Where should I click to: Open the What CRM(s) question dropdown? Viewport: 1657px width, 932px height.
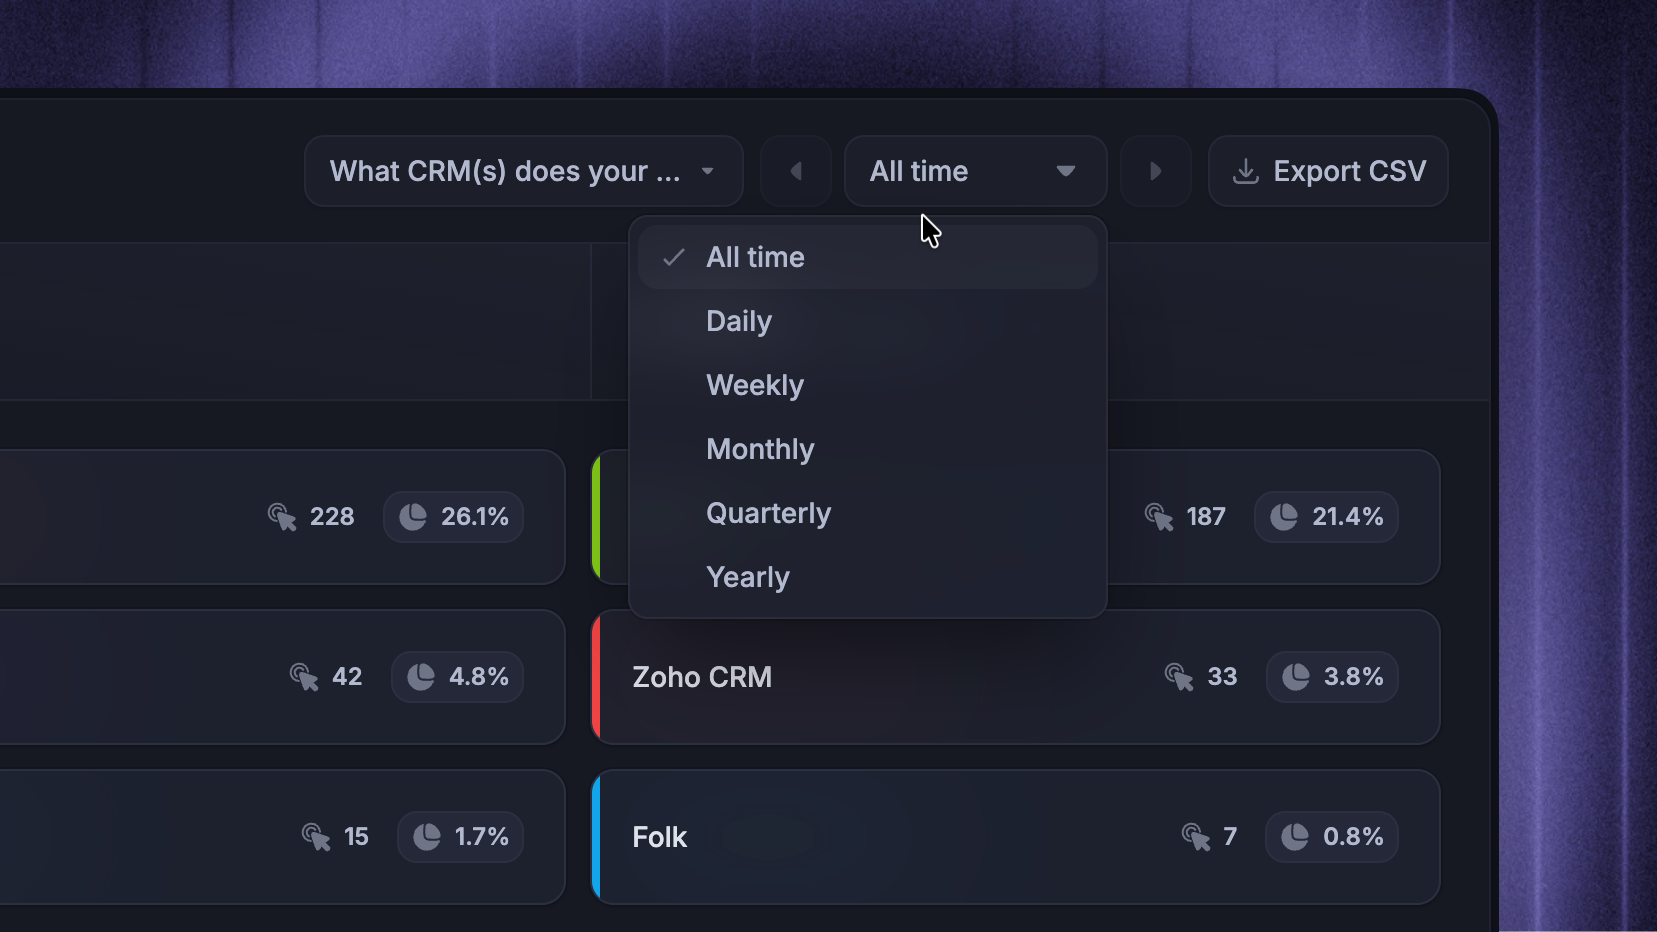click(x=524, y=171)
